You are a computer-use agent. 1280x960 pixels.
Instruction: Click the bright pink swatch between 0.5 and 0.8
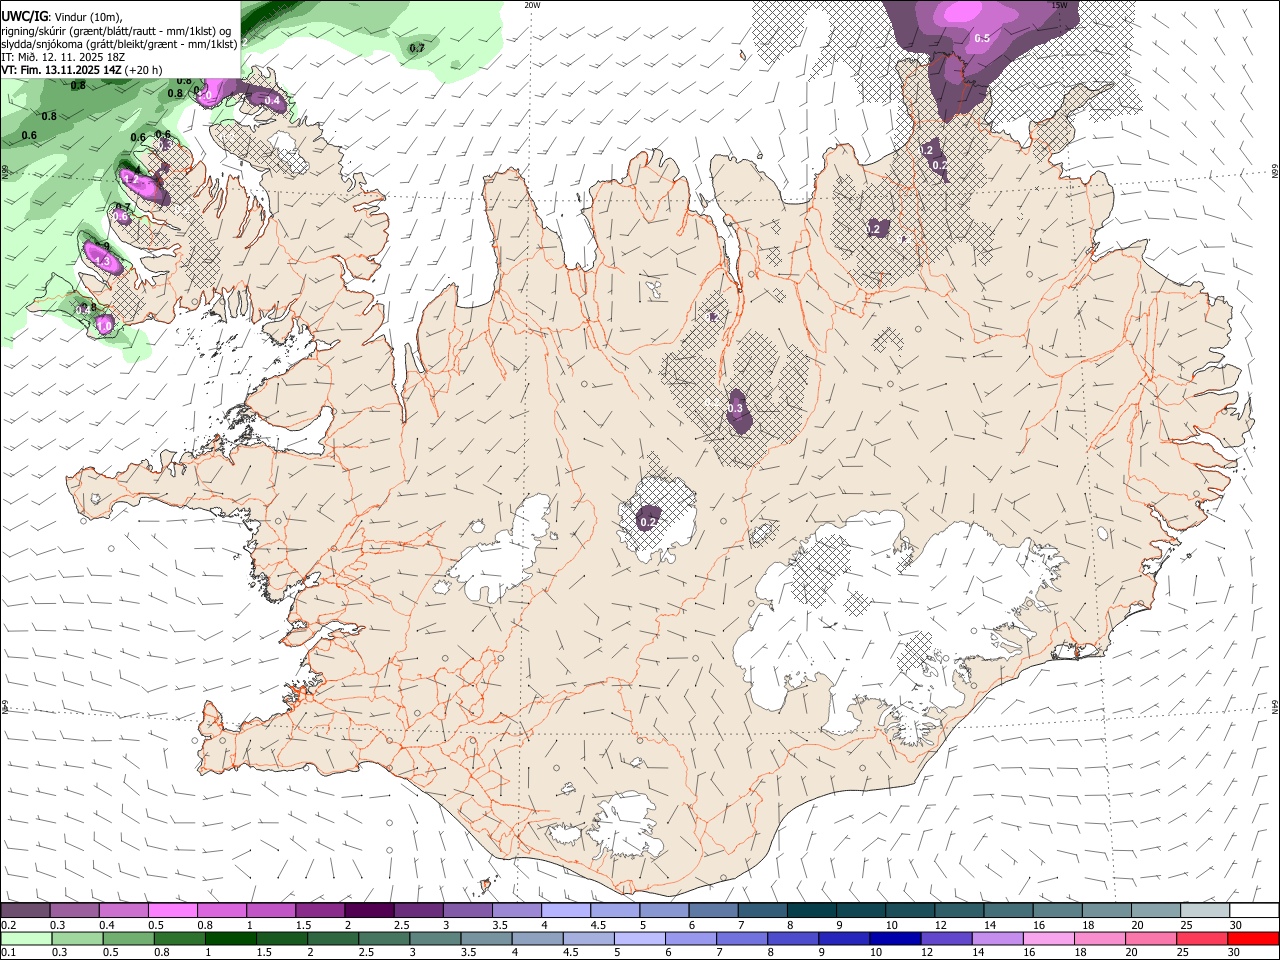[173, 911]
